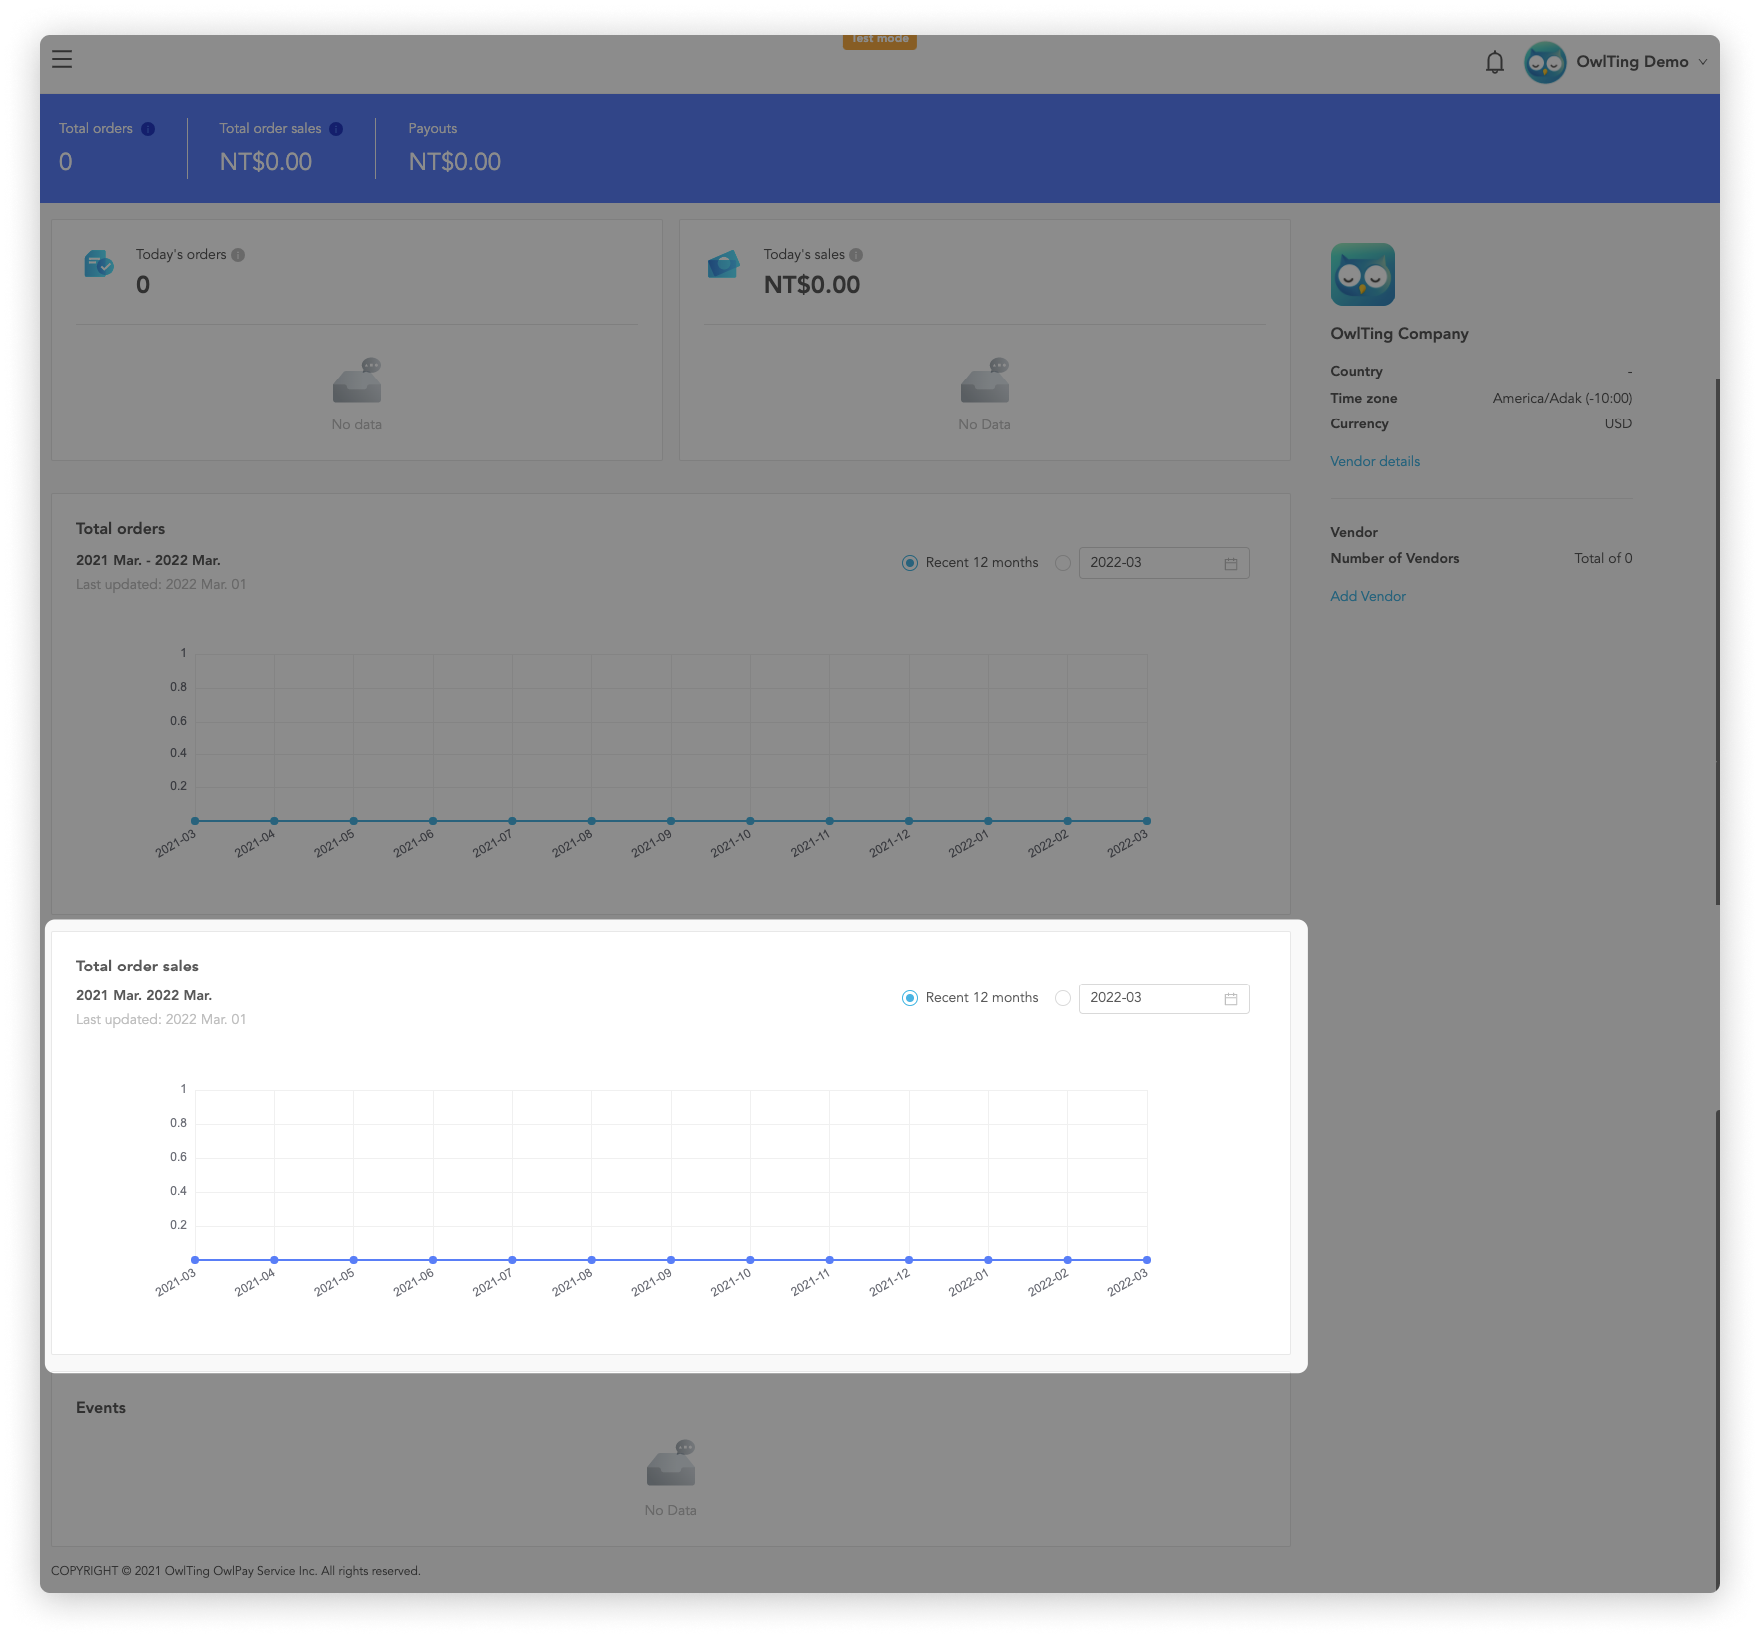Open the hamburger navigation menu
1760x1638 pixels.
pos(62,59)
